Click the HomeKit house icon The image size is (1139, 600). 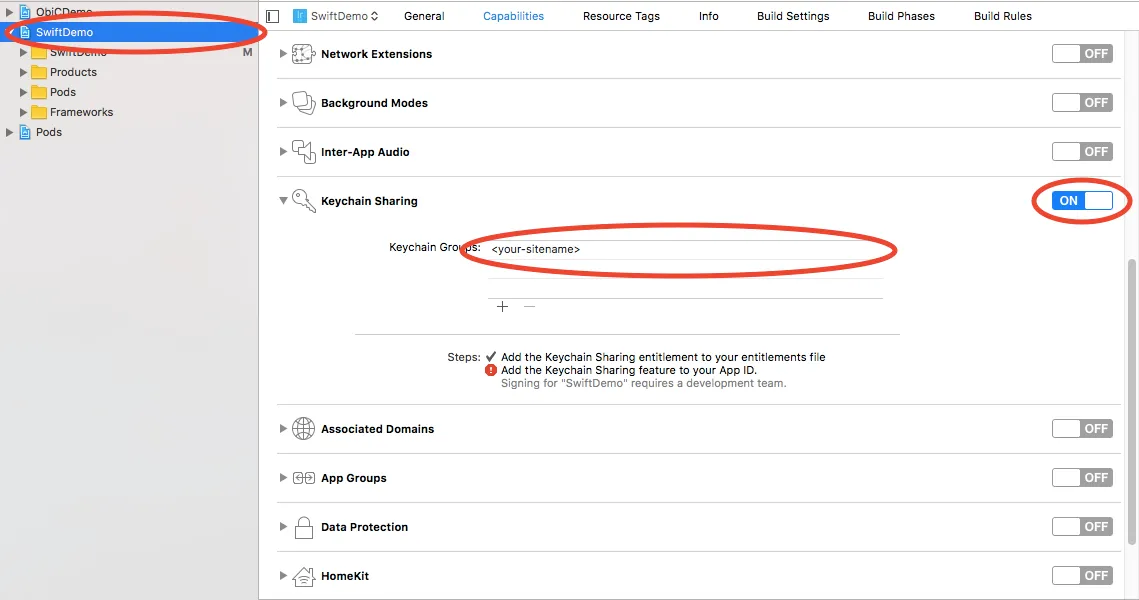pyautogui.click(x=303, y=576)
